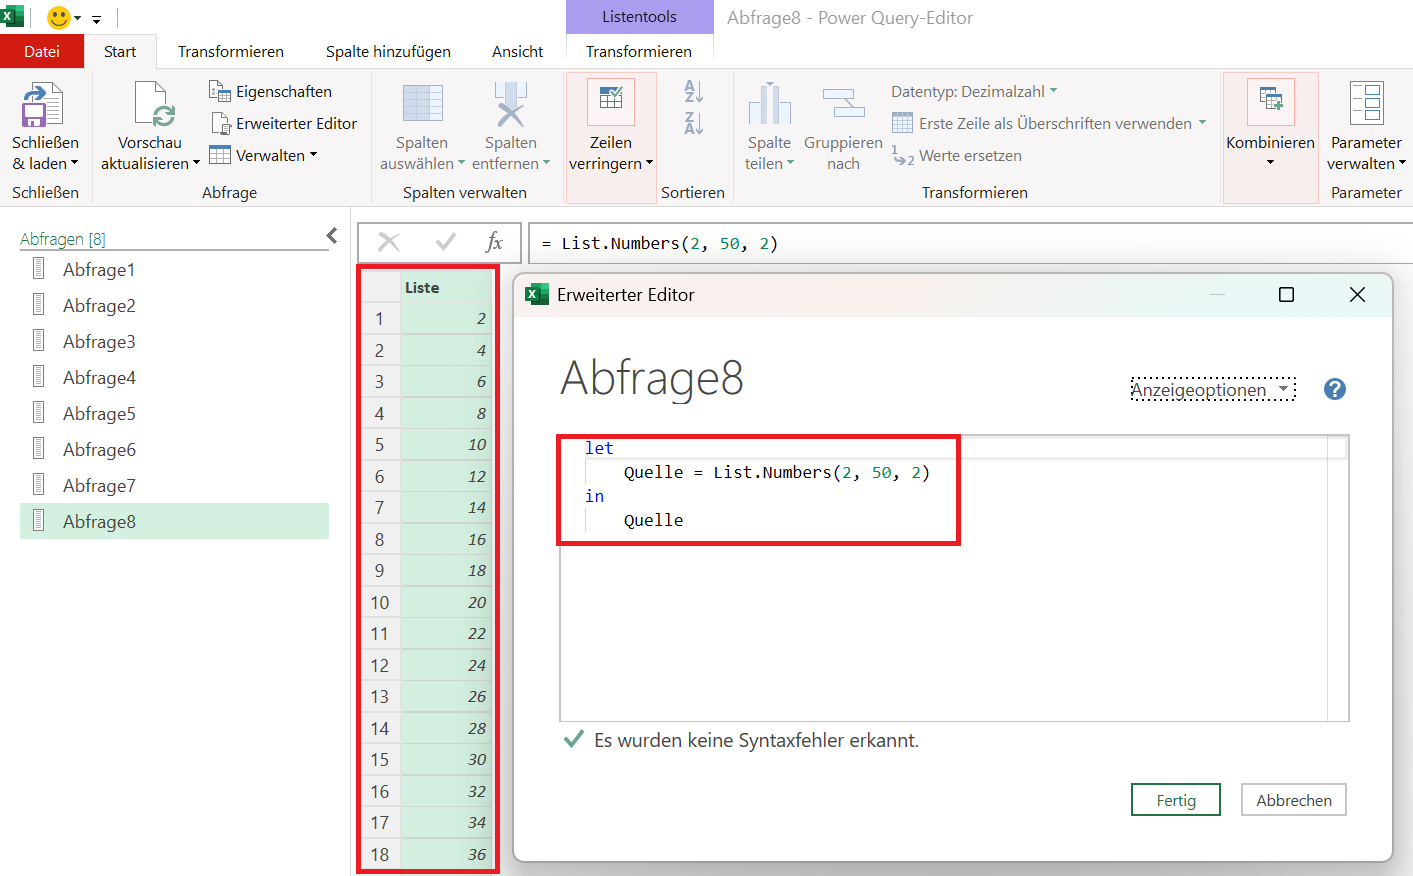
Task: Click the Spalten auswählen icon
Action: (422, 104)
